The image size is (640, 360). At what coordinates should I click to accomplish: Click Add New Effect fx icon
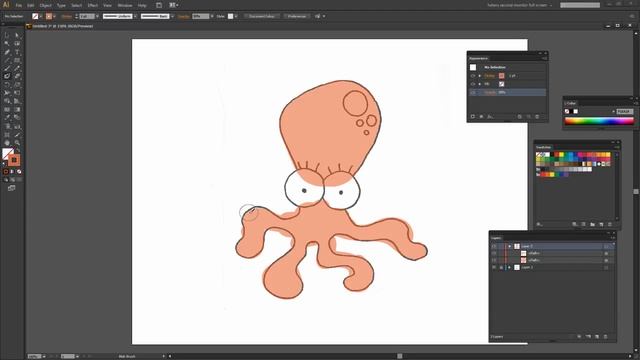490,117
